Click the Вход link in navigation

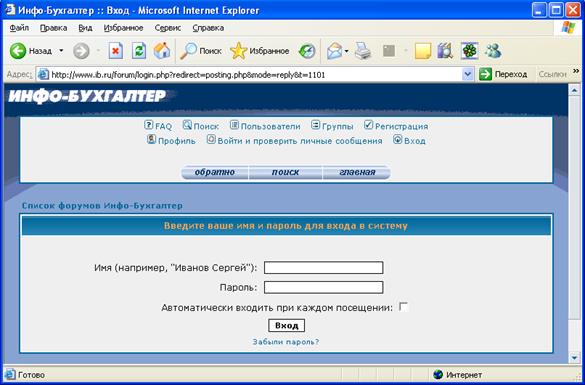point(415,141)
